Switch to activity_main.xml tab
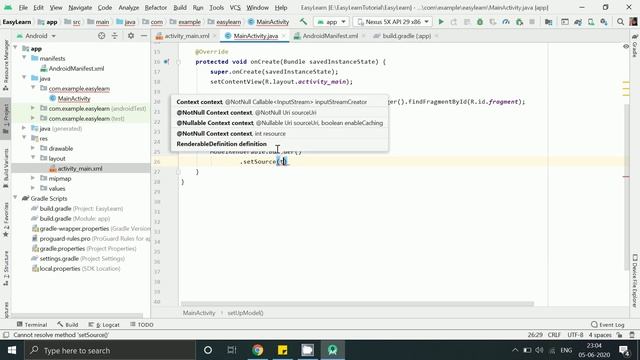The width and height of the screenshot is (640, 360). tap(187, 36)
